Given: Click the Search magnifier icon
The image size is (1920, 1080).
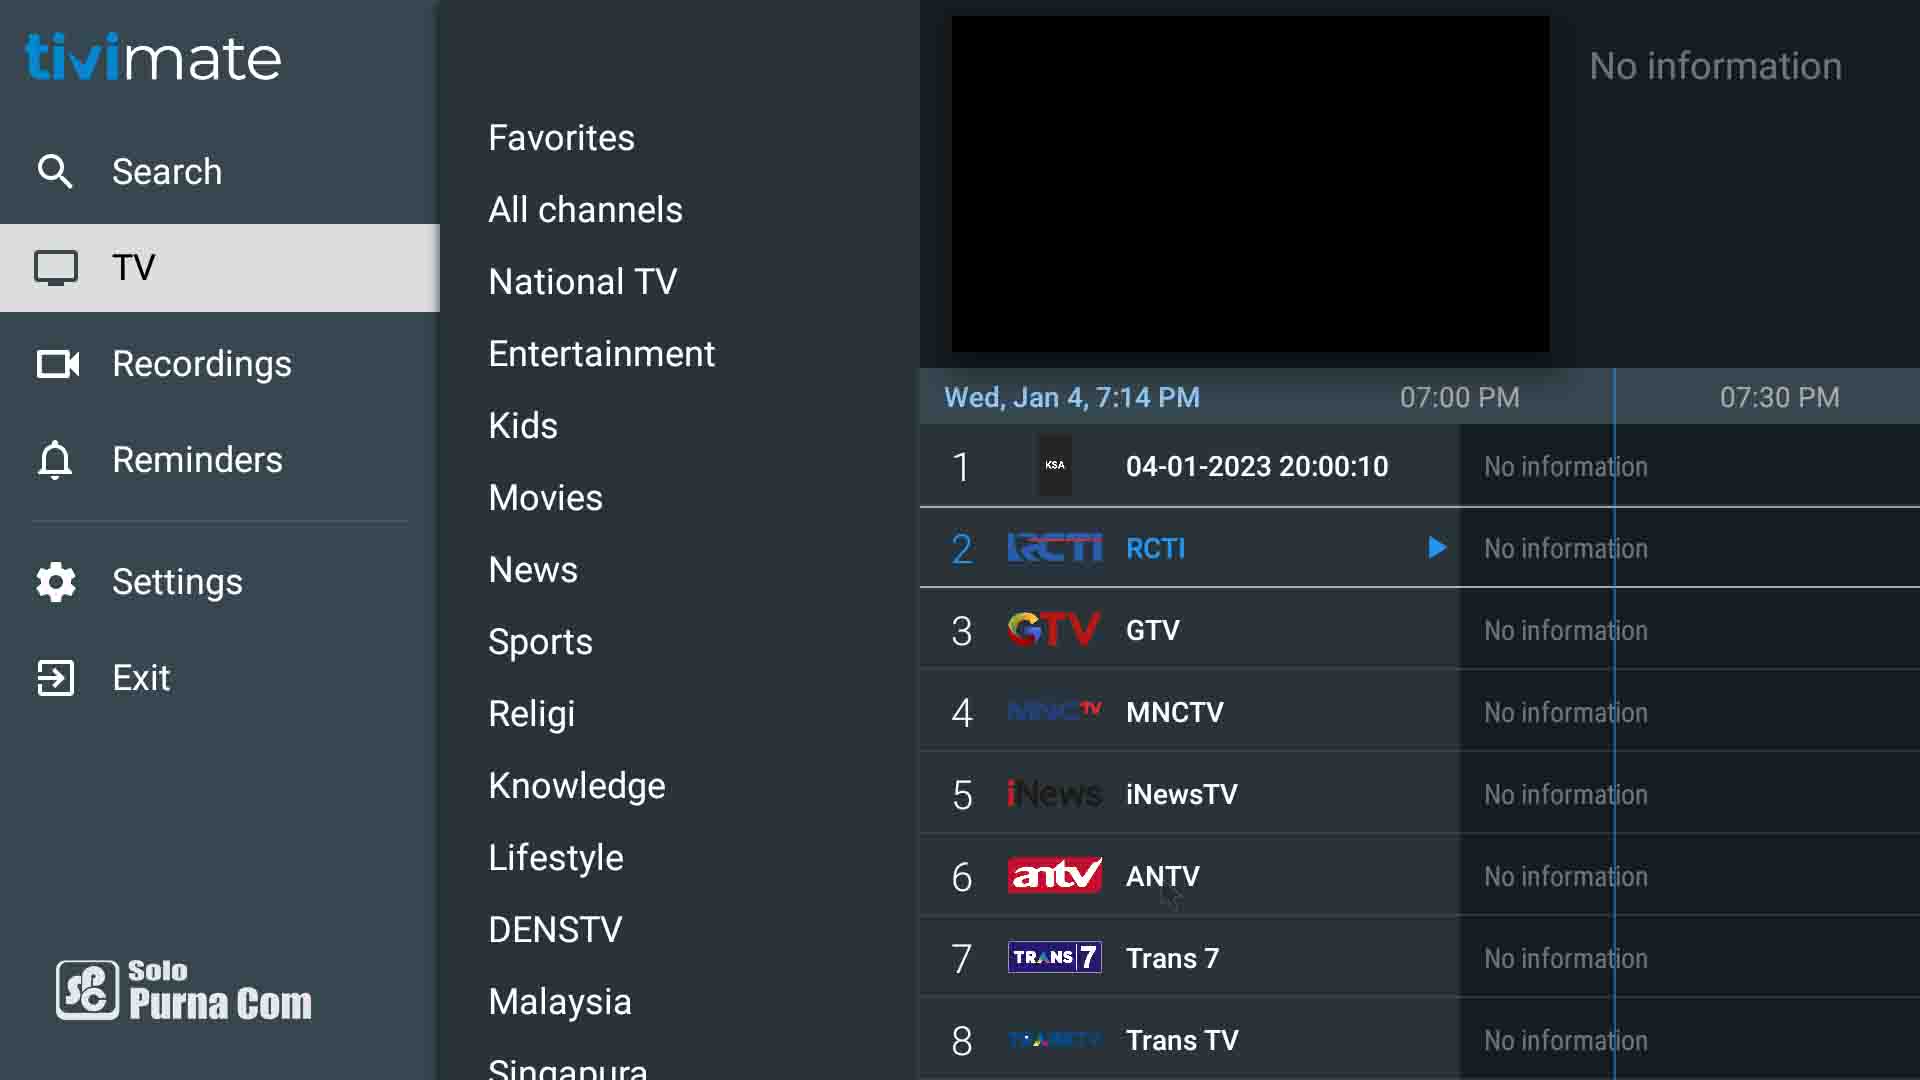Looking at the screenshot, I should tap(55, 172).
